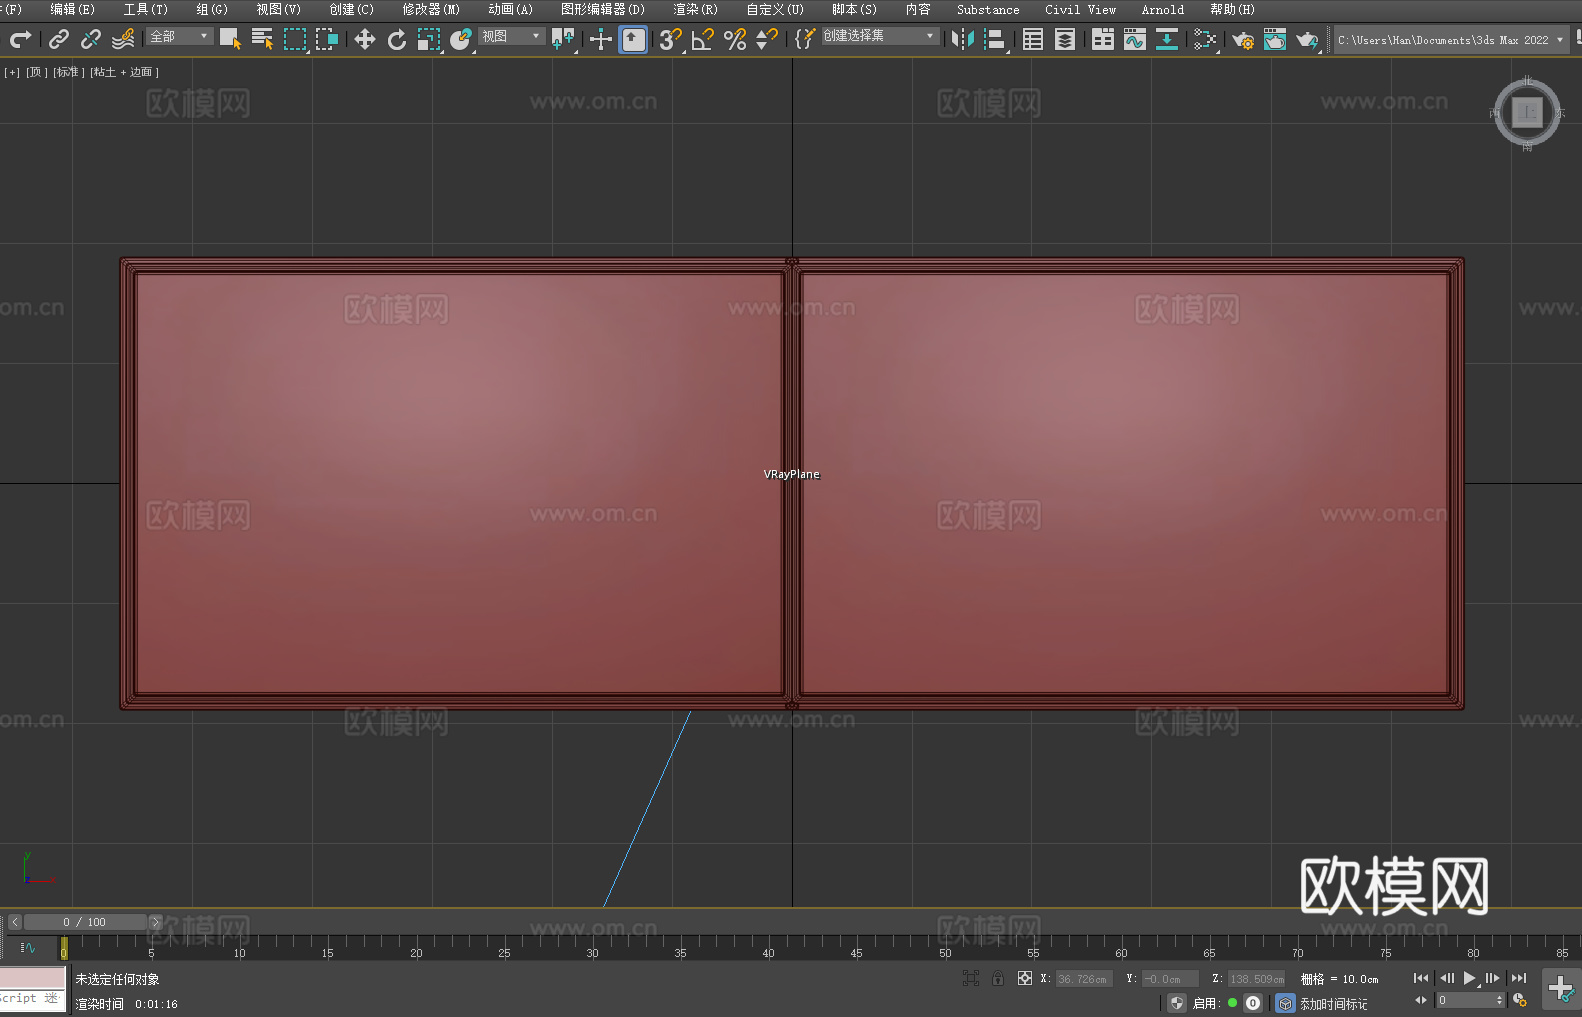Image resolution: width=1582 pixels, height=1017 pixels.
Task: Click the Go to End playback button
Action: 1519,978
